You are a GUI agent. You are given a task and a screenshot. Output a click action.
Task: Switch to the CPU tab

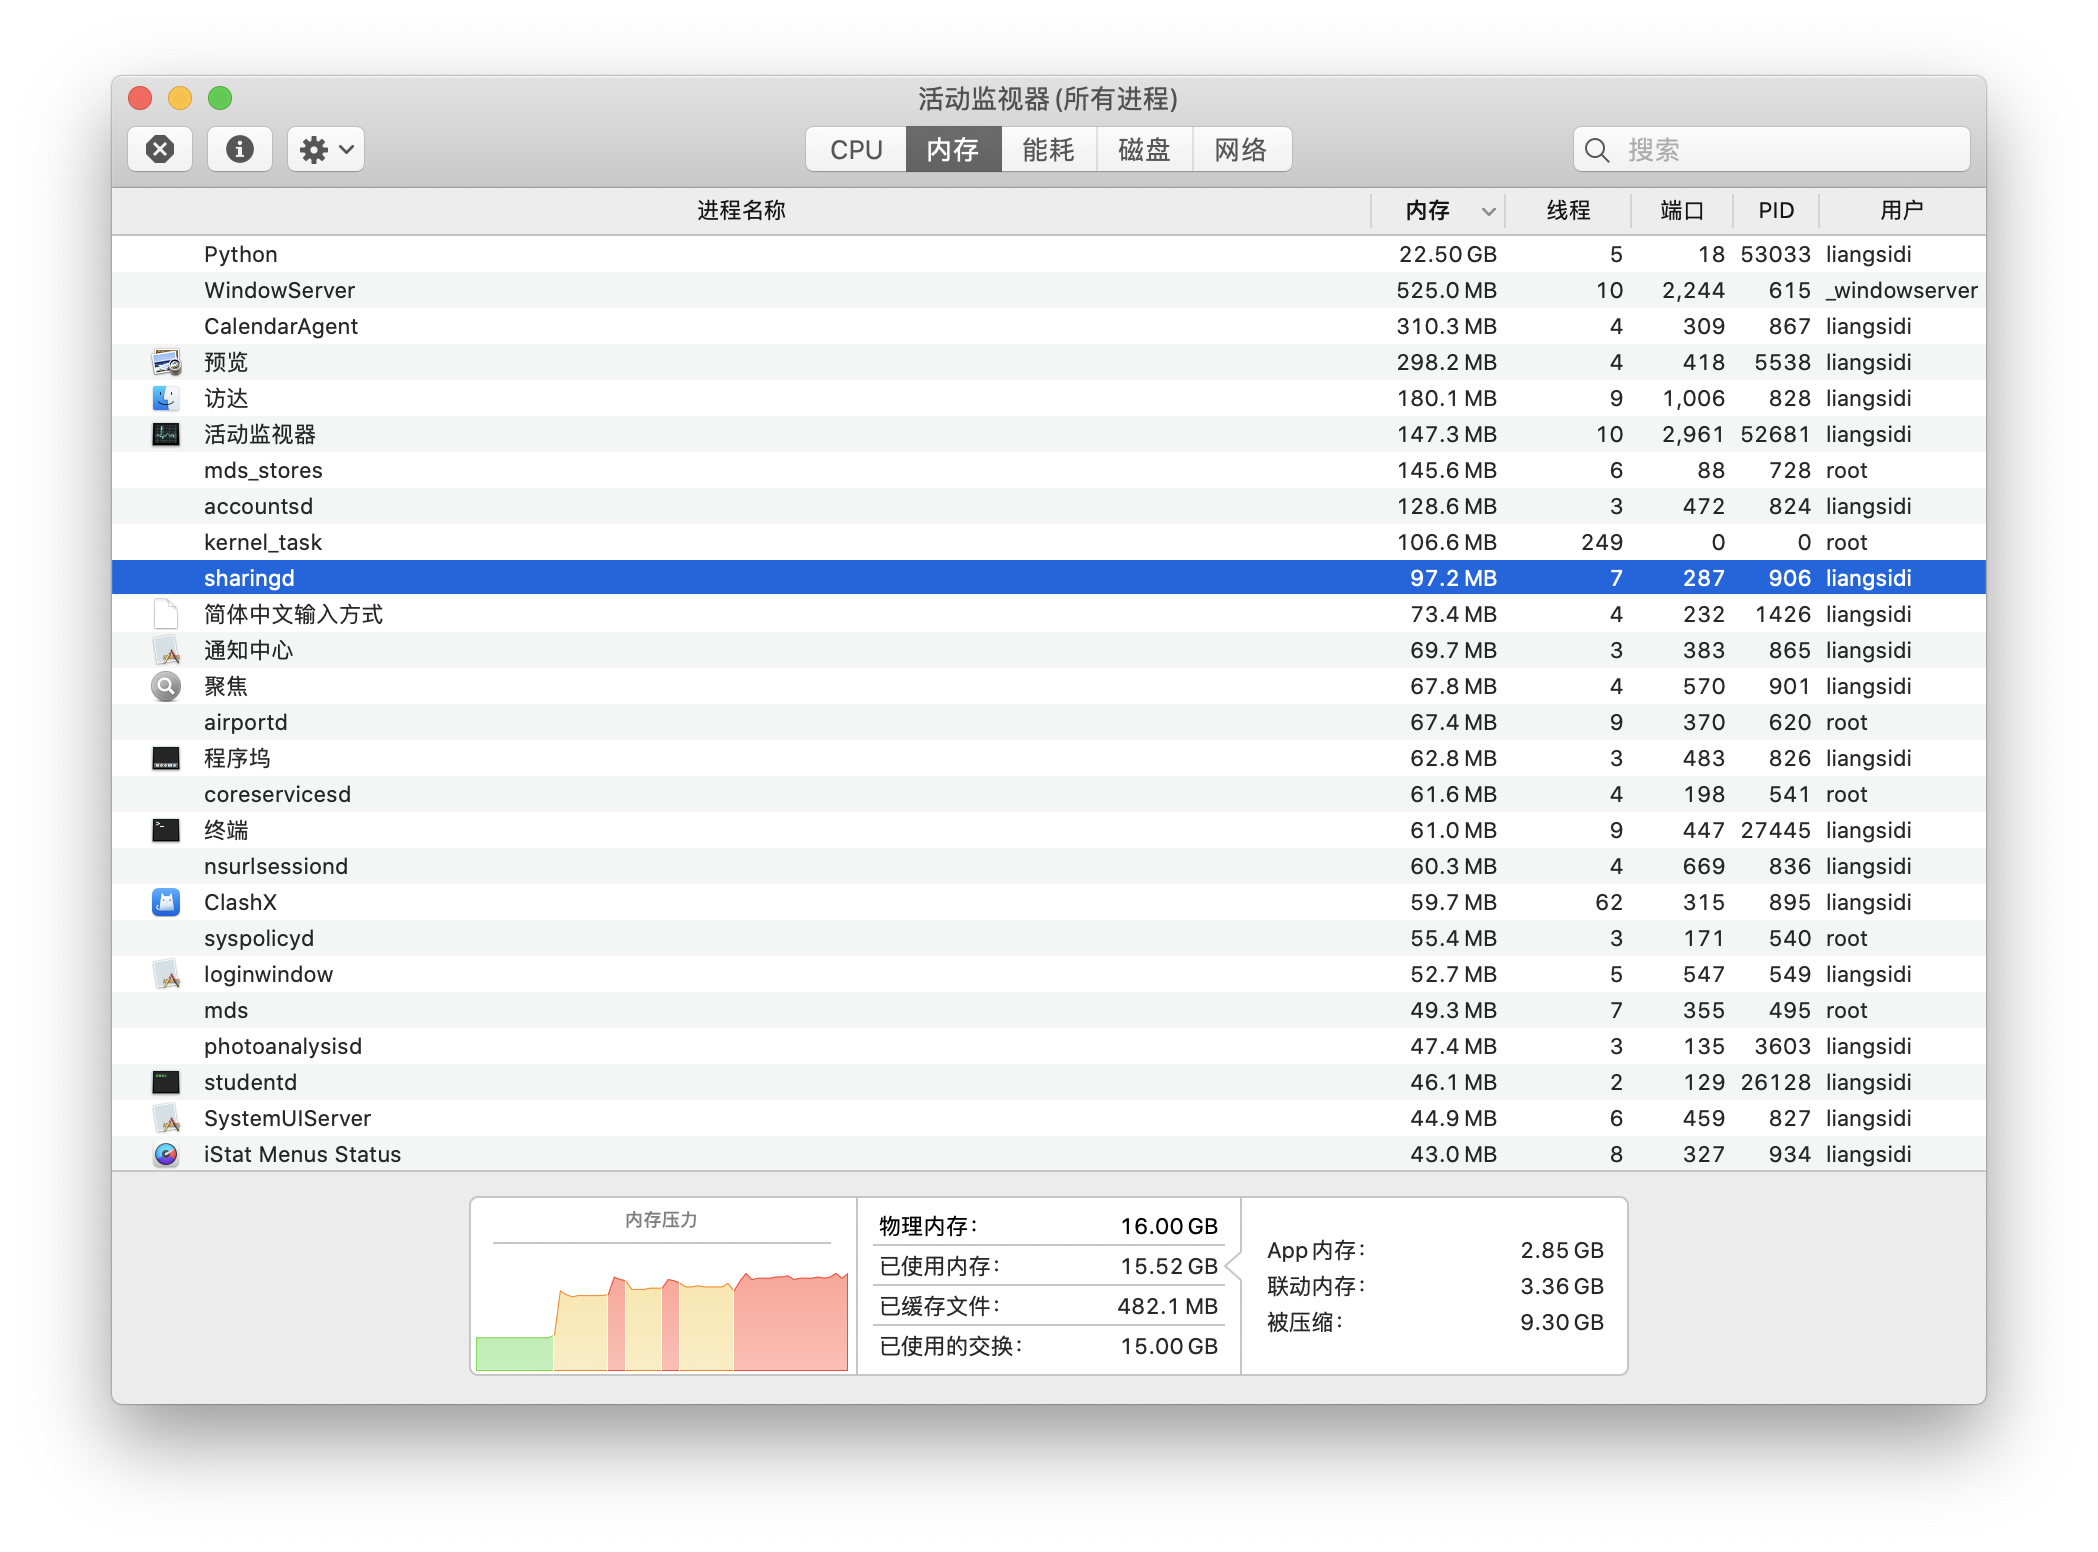(856, 150)
